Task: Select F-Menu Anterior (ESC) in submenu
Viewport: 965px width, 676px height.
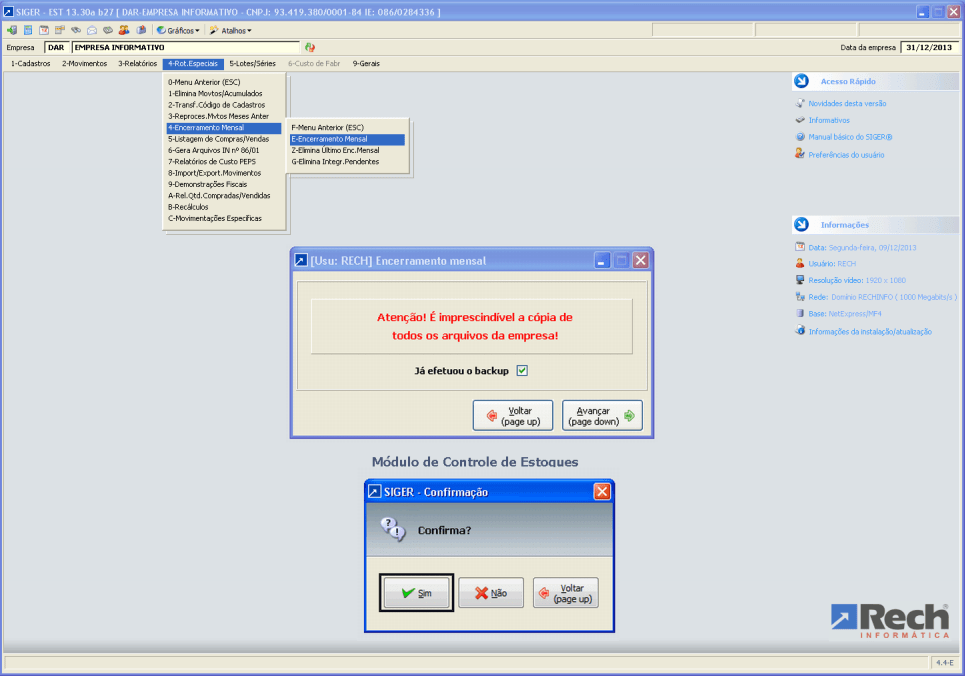Action: pyautogui.click(x=347, y=127)
